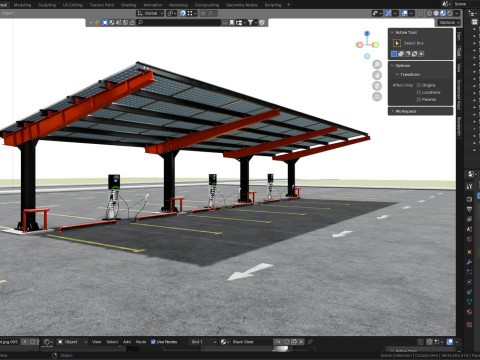Image resolution: width=480 pixels, height=360 pixels.
Task: Open the shader type Object dropdown
Action: coord(72,342)
